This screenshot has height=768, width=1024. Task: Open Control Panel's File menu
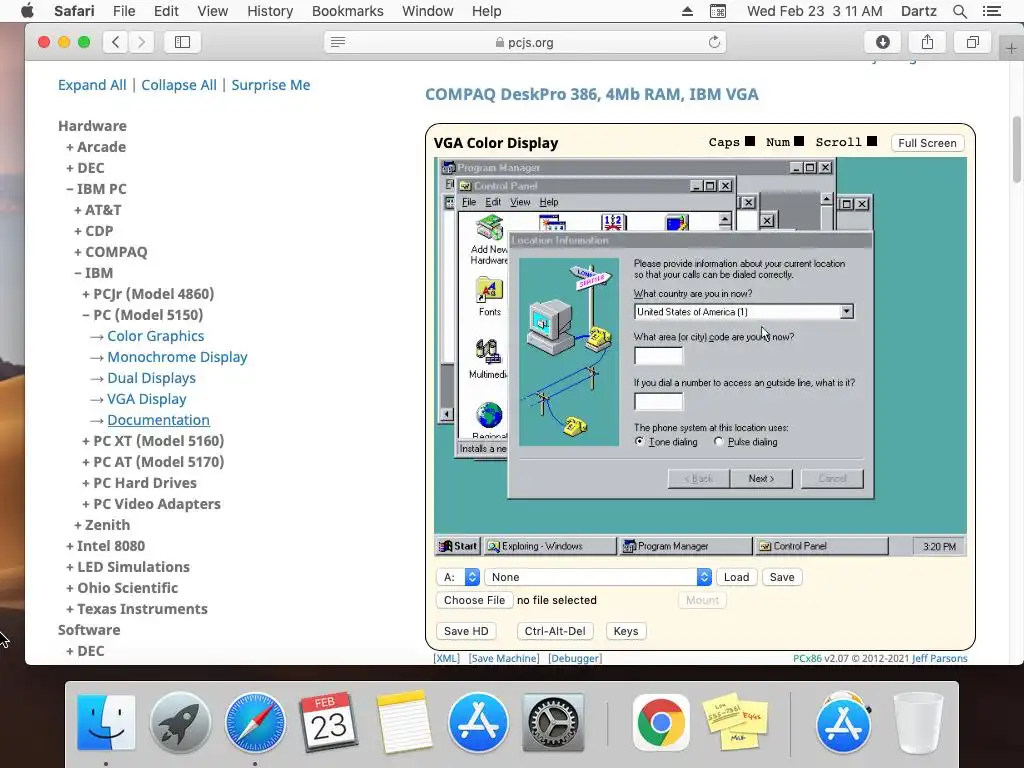point(469,202)
